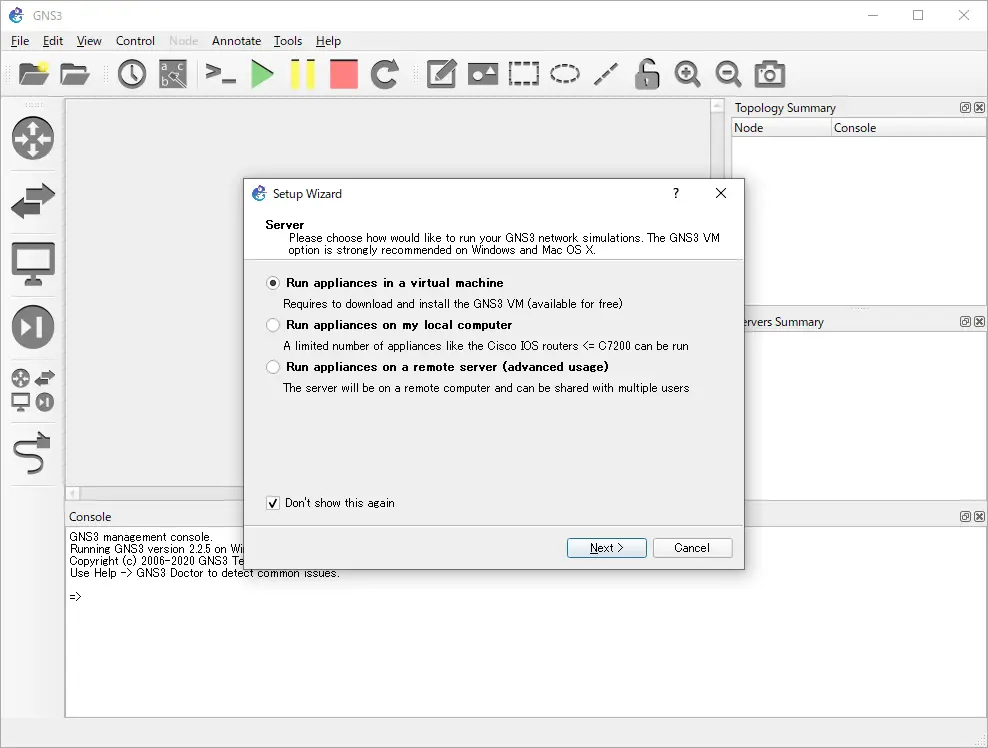Select the Add a note tool
The image size is (988, 748).
tap(442, 74)
